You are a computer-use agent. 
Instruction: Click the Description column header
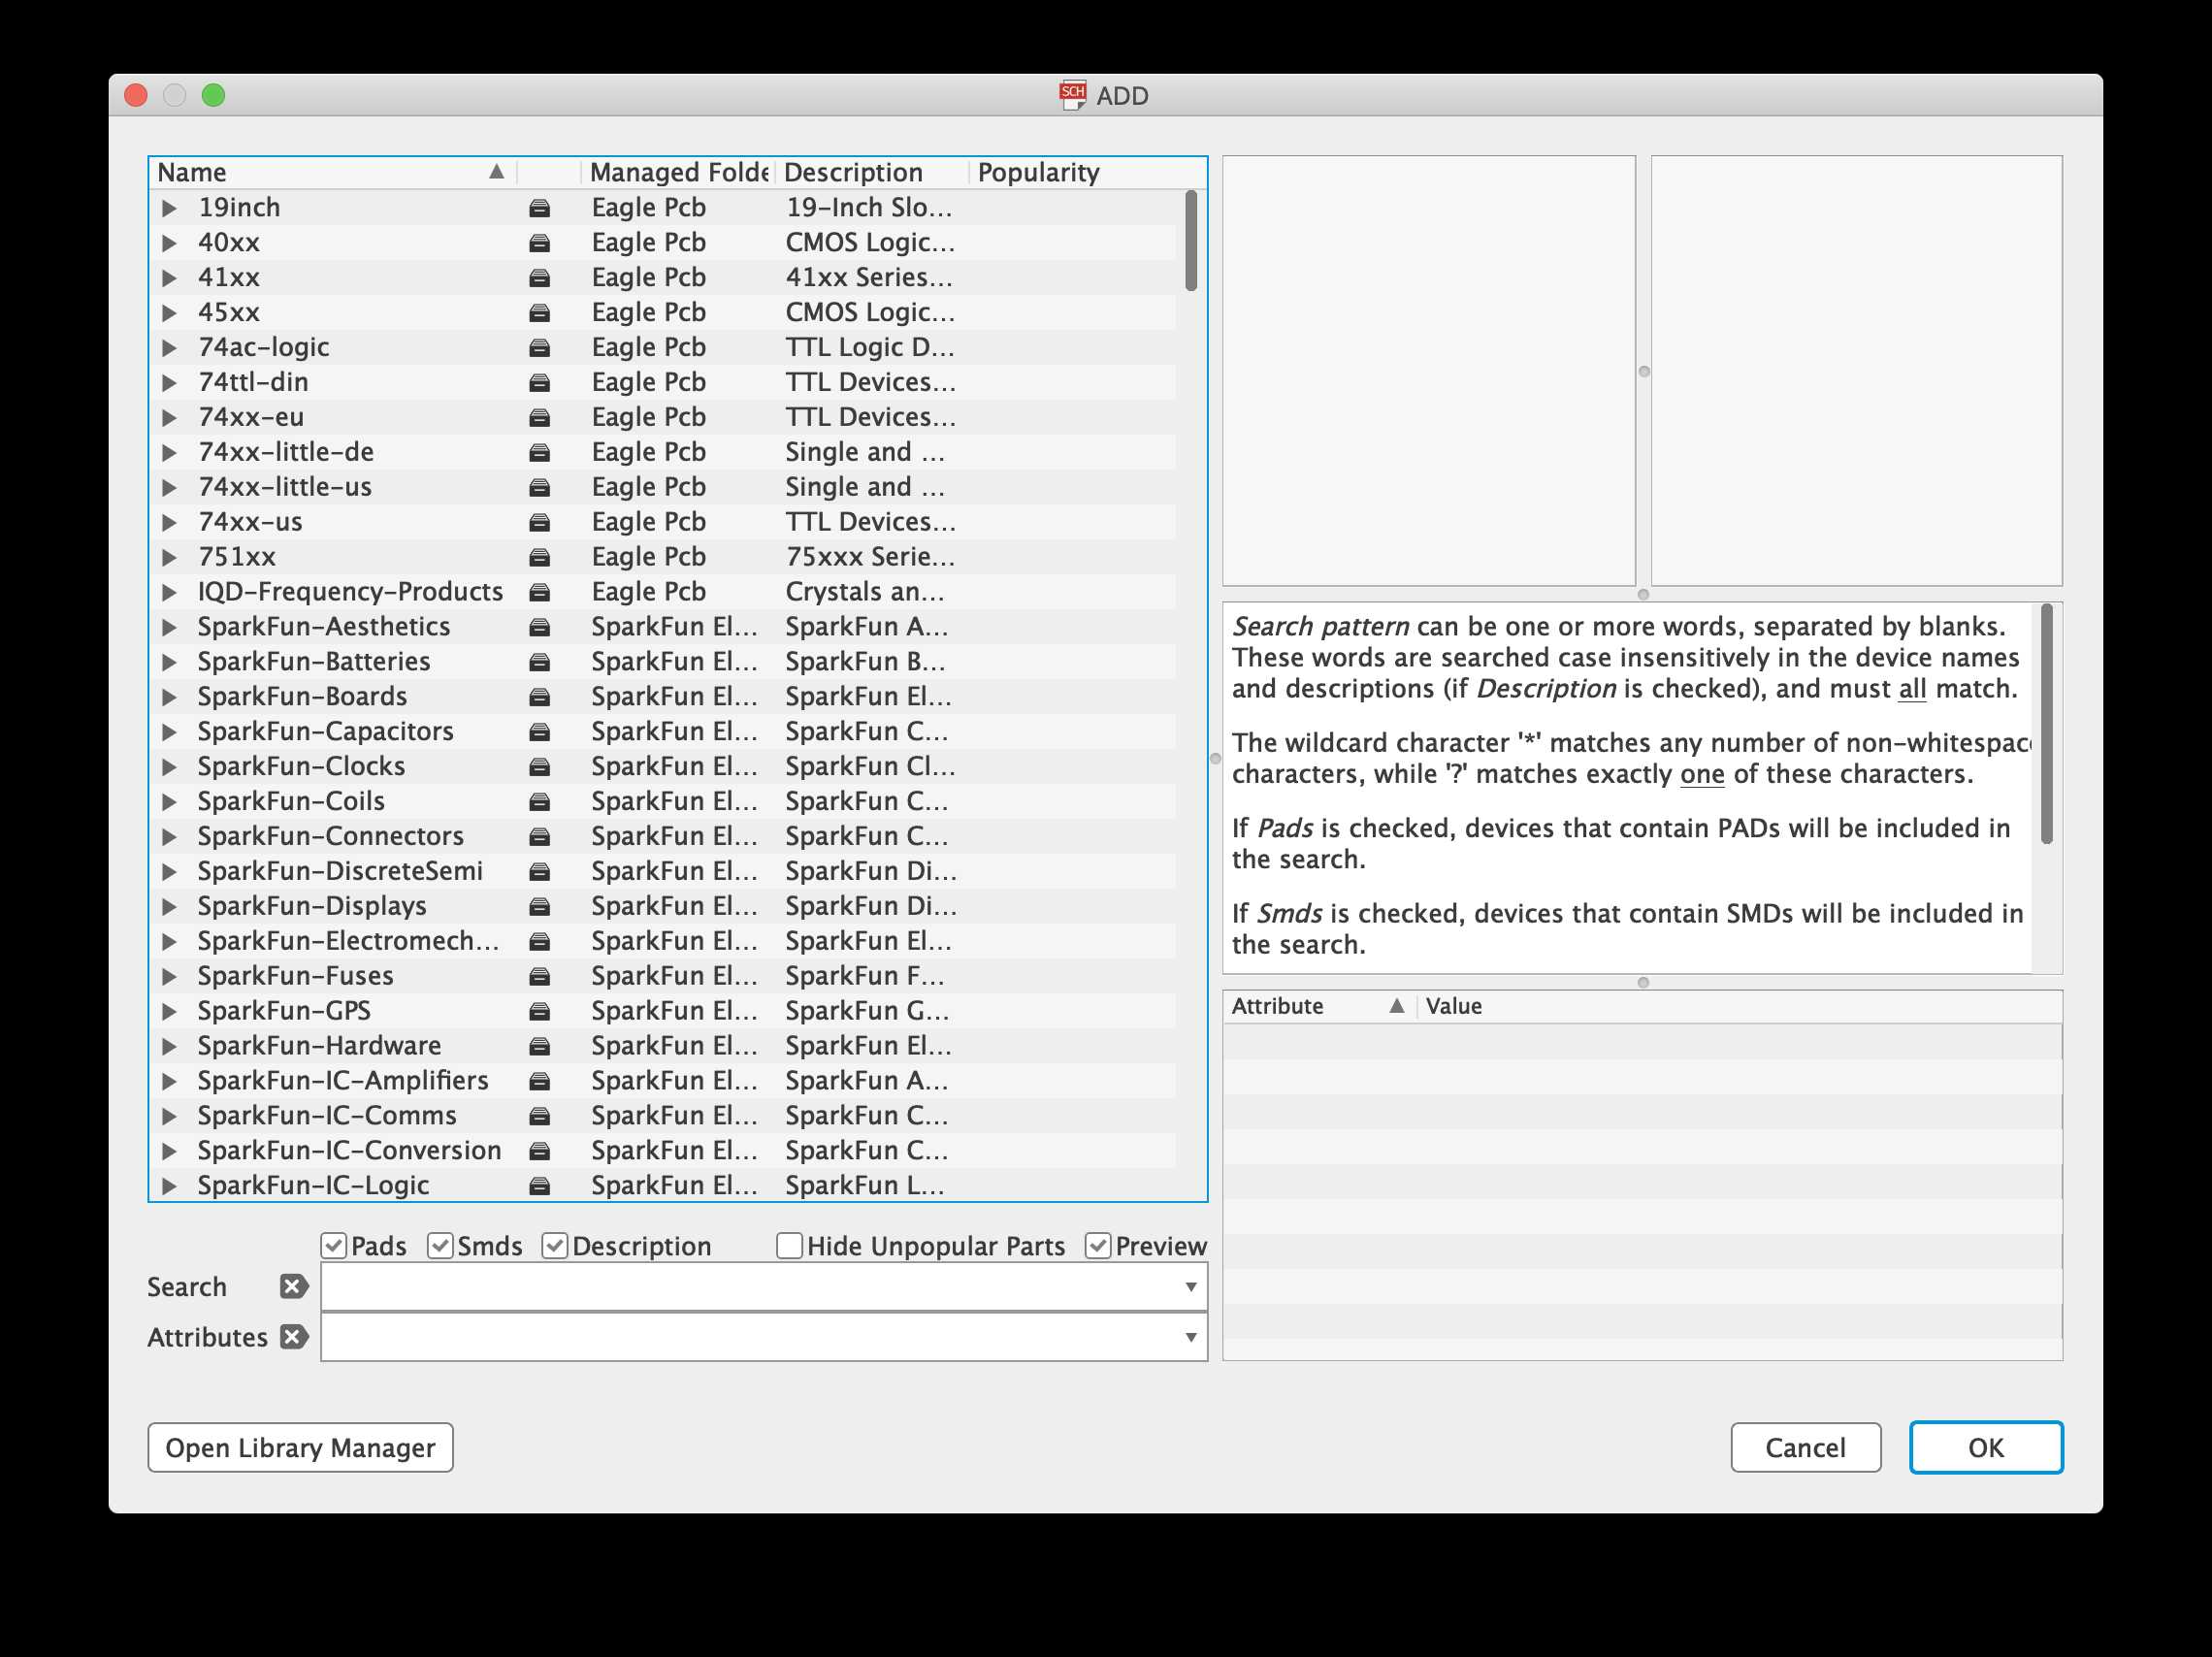[853, 172]
